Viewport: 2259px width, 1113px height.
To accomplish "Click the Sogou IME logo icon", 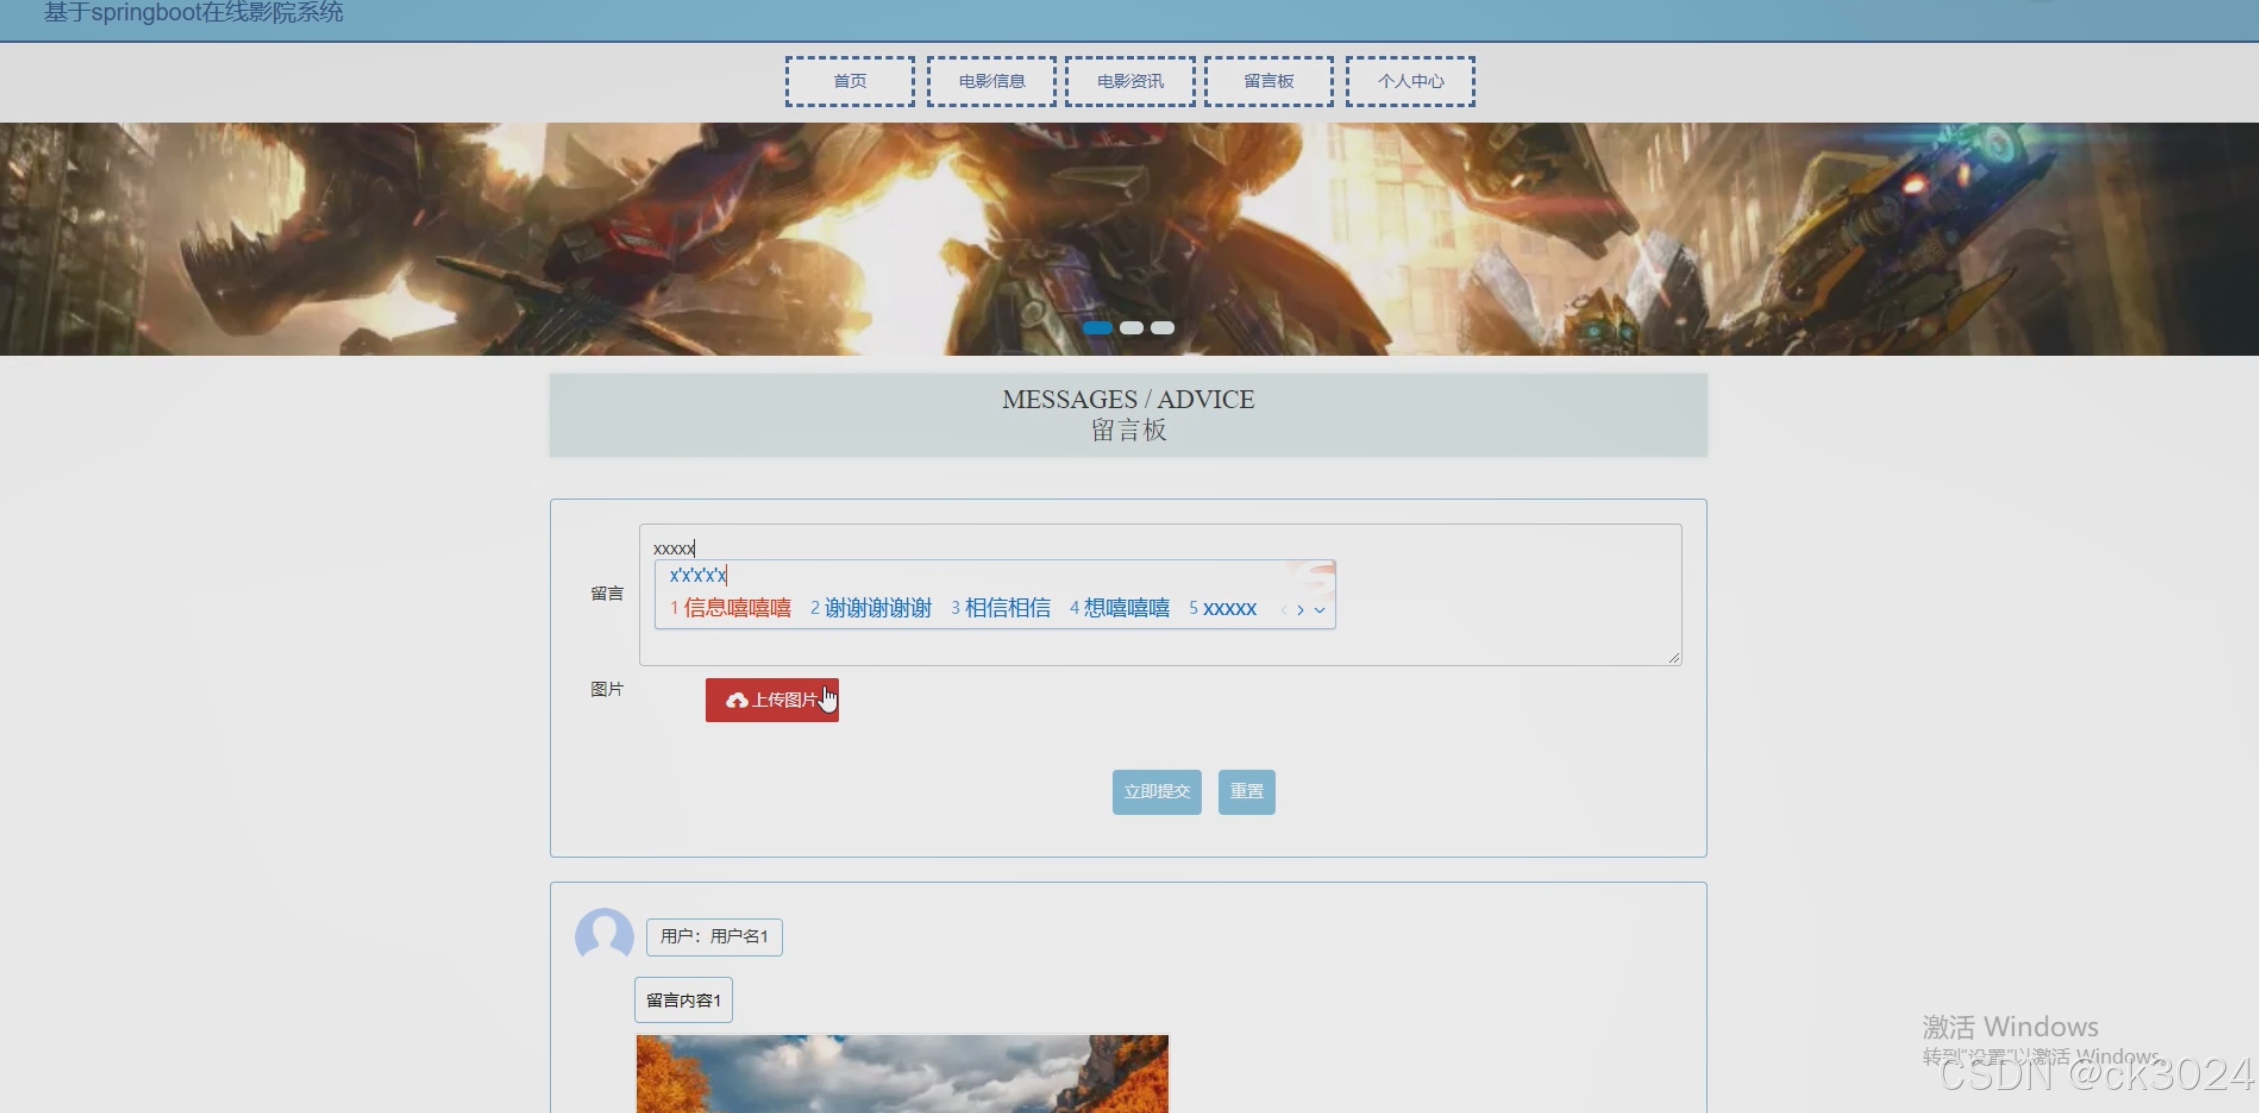I will pyautogui.click(x=1313, y=578).
